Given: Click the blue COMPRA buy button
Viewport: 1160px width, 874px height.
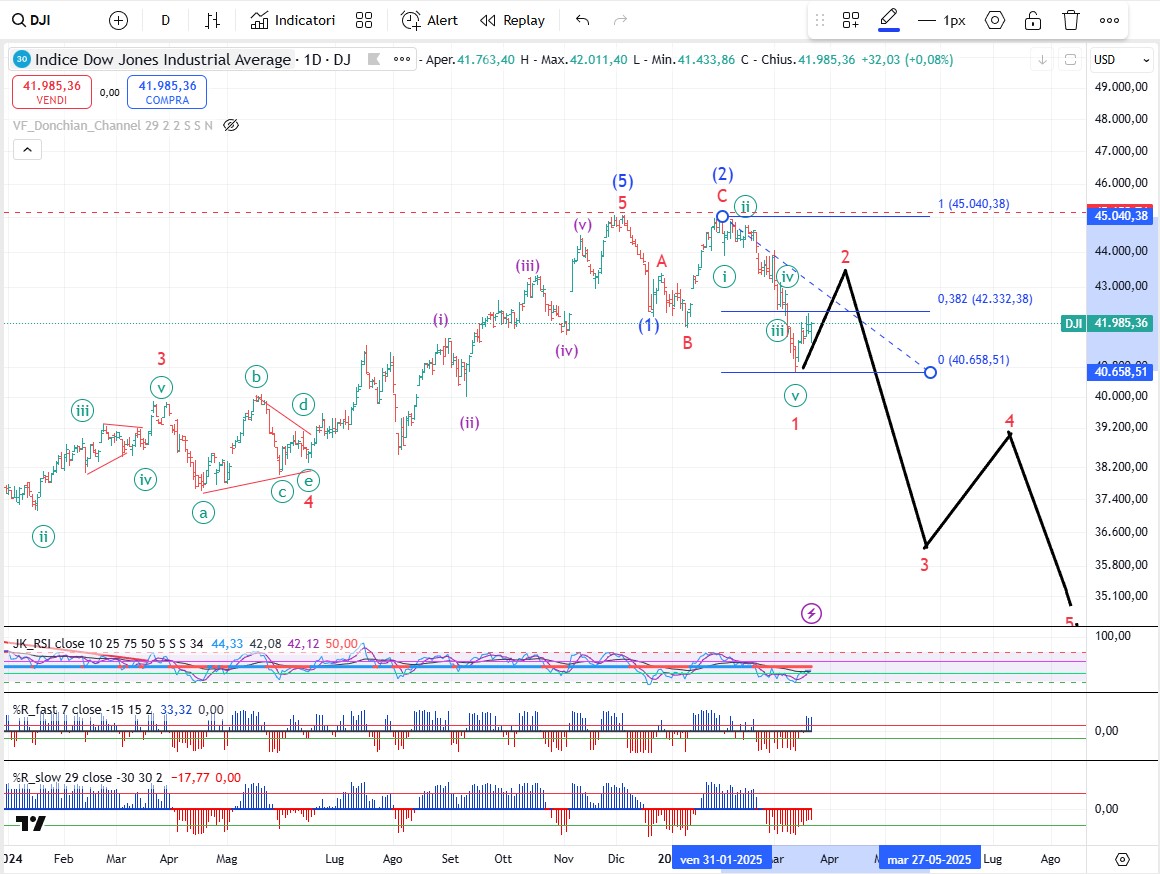Looking at the screenshot, I should [167, 92].
